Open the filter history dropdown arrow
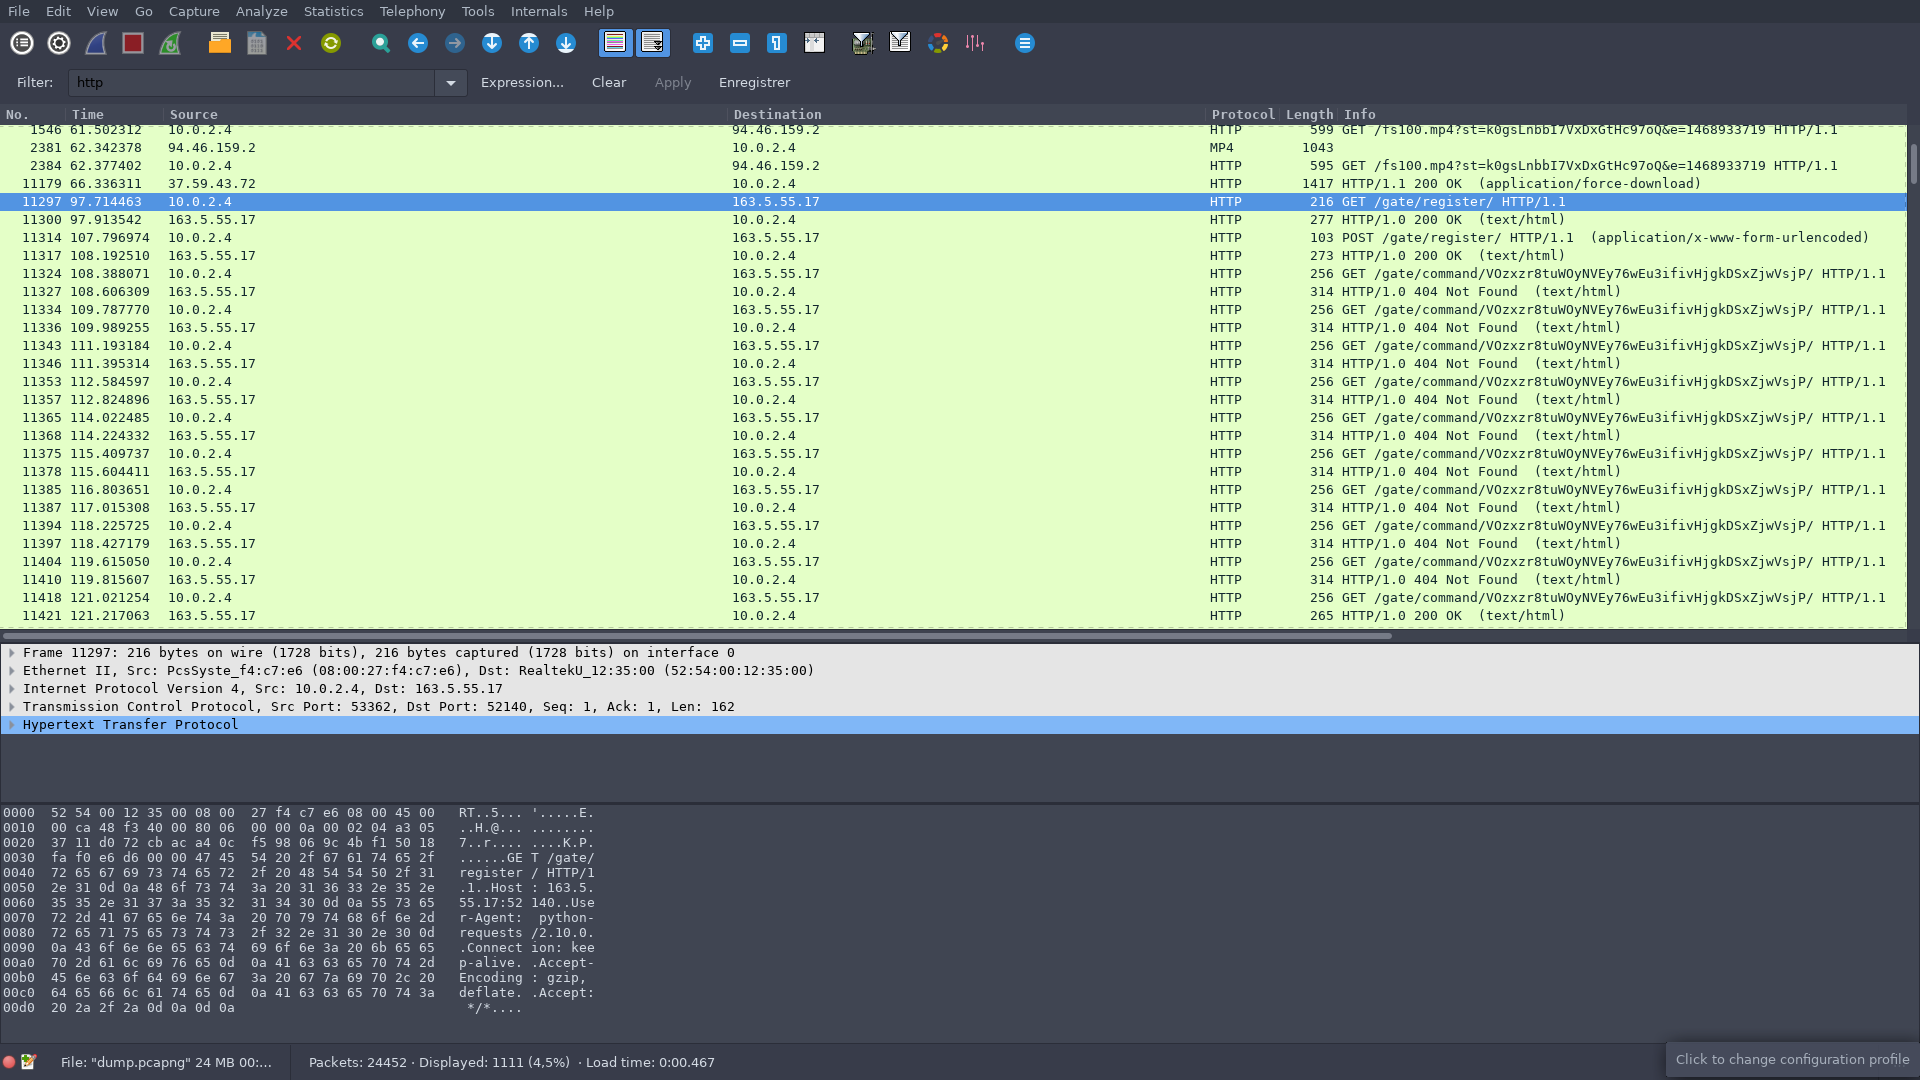Viewport: 1920px width, 1080px height. pos(451,83)
